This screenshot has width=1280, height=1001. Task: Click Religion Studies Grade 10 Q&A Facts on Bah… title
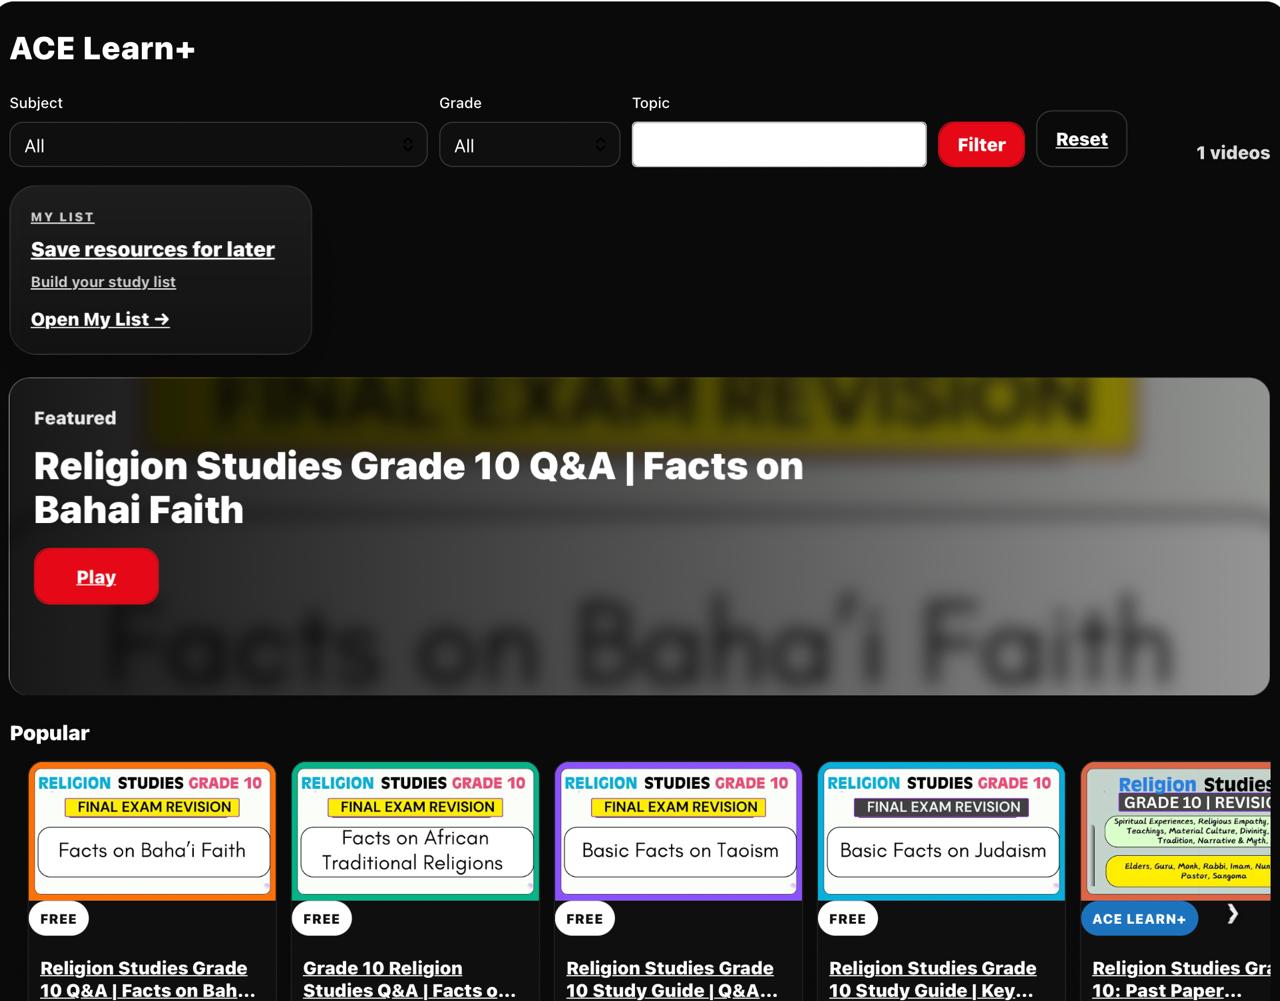(148, 979)
